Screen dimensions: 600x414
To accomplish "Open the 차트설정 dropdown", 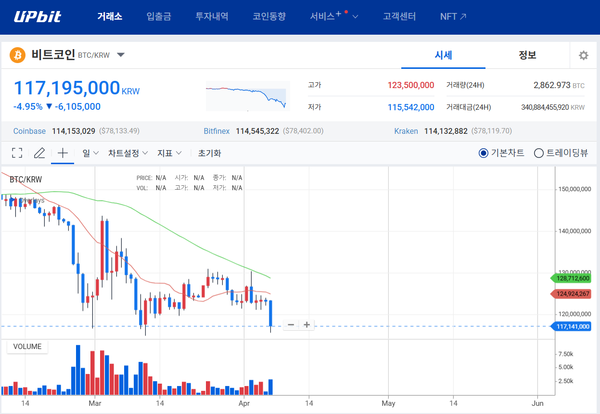I will [128, 153].
